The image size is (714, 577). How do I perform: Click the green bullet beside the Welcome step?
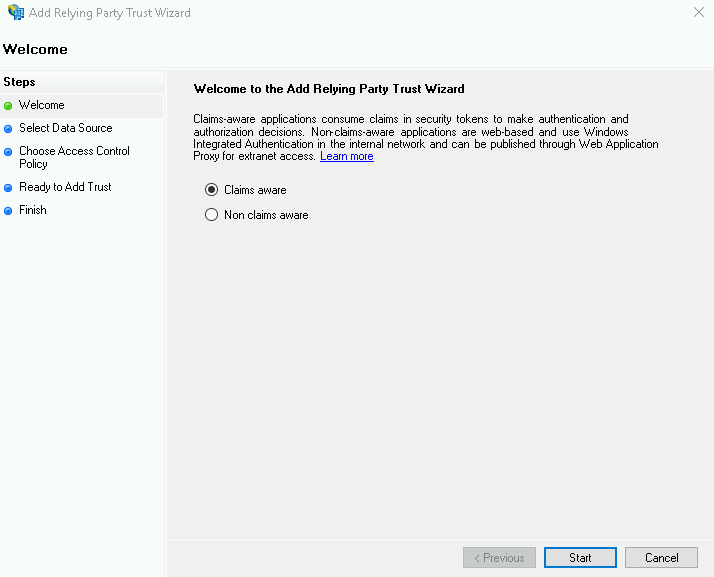coord(9,106)
